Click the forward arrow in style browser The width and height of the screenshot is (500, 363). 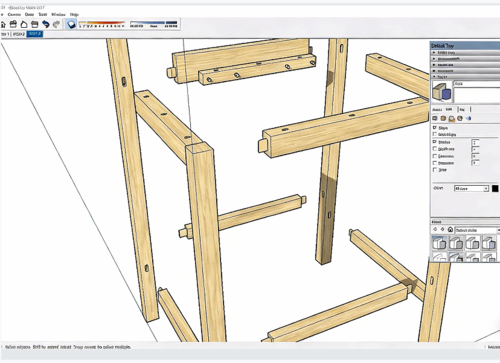[442, 230]
